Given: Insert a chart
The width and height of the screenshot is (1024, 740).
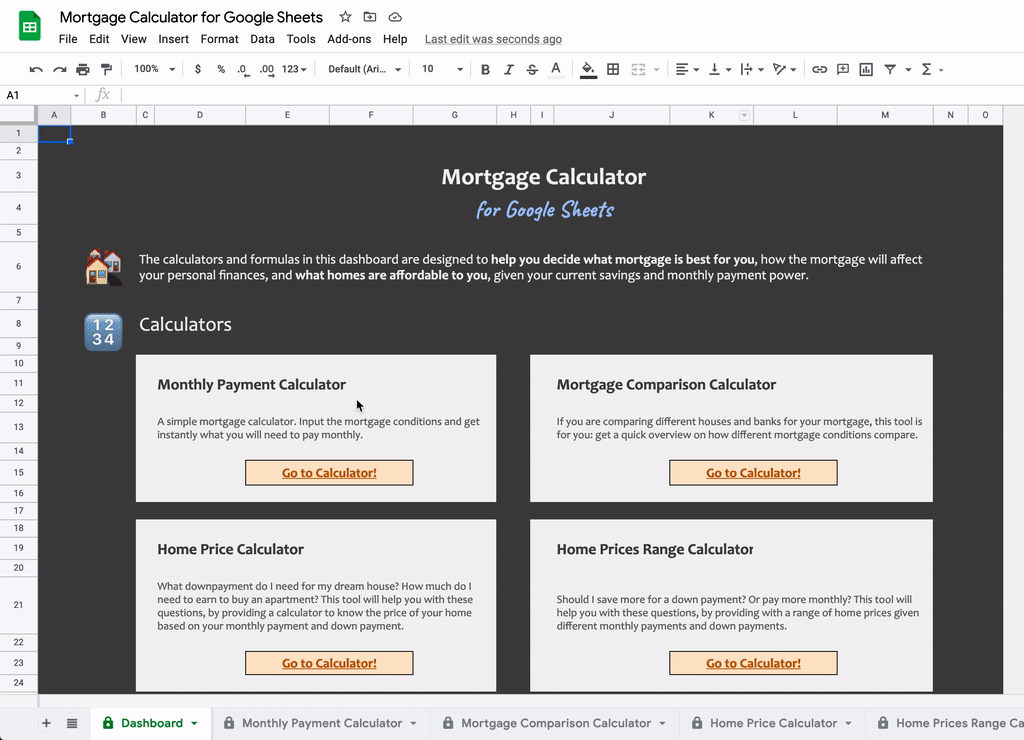Looking at the screenshot, I should 867,69.
